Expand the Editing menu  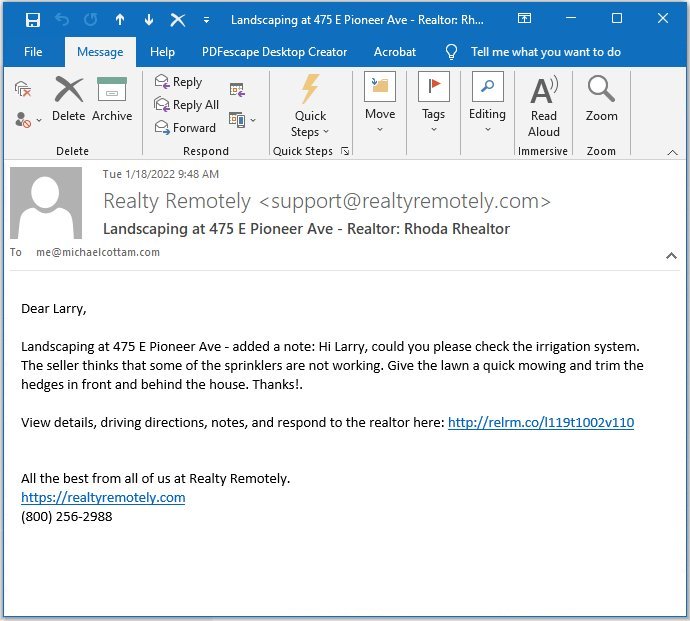487,103
